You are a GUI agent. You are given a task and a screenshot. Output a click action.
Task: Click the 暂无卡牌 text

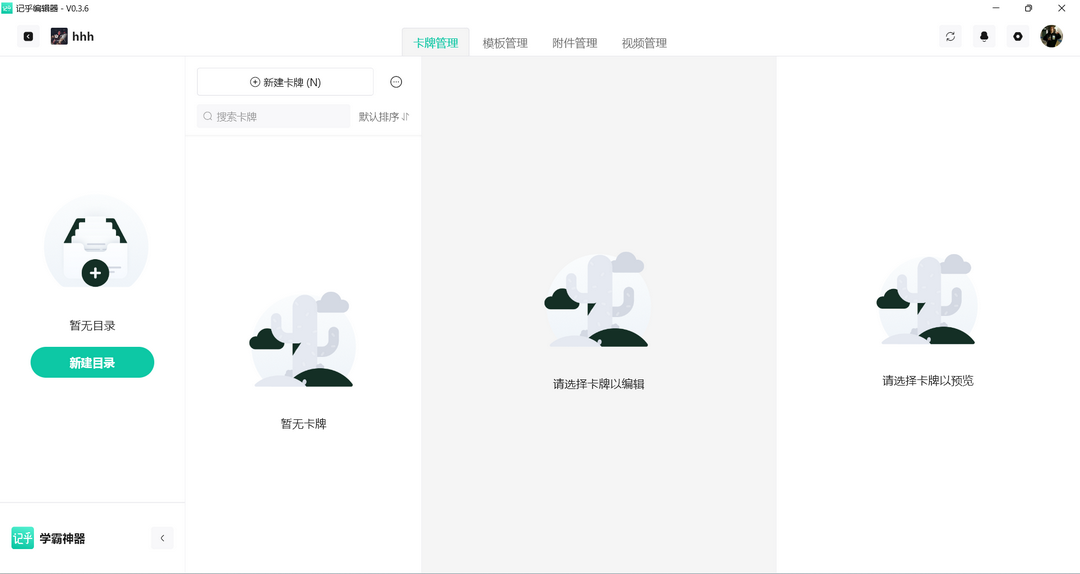304,424
